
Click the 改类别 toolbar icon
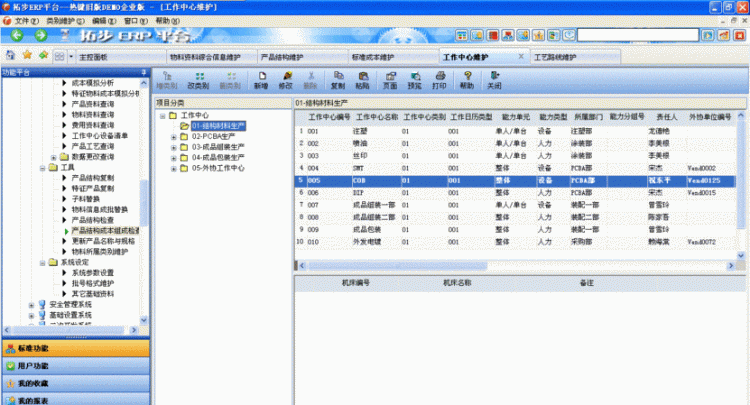click(x=199, y=80)
